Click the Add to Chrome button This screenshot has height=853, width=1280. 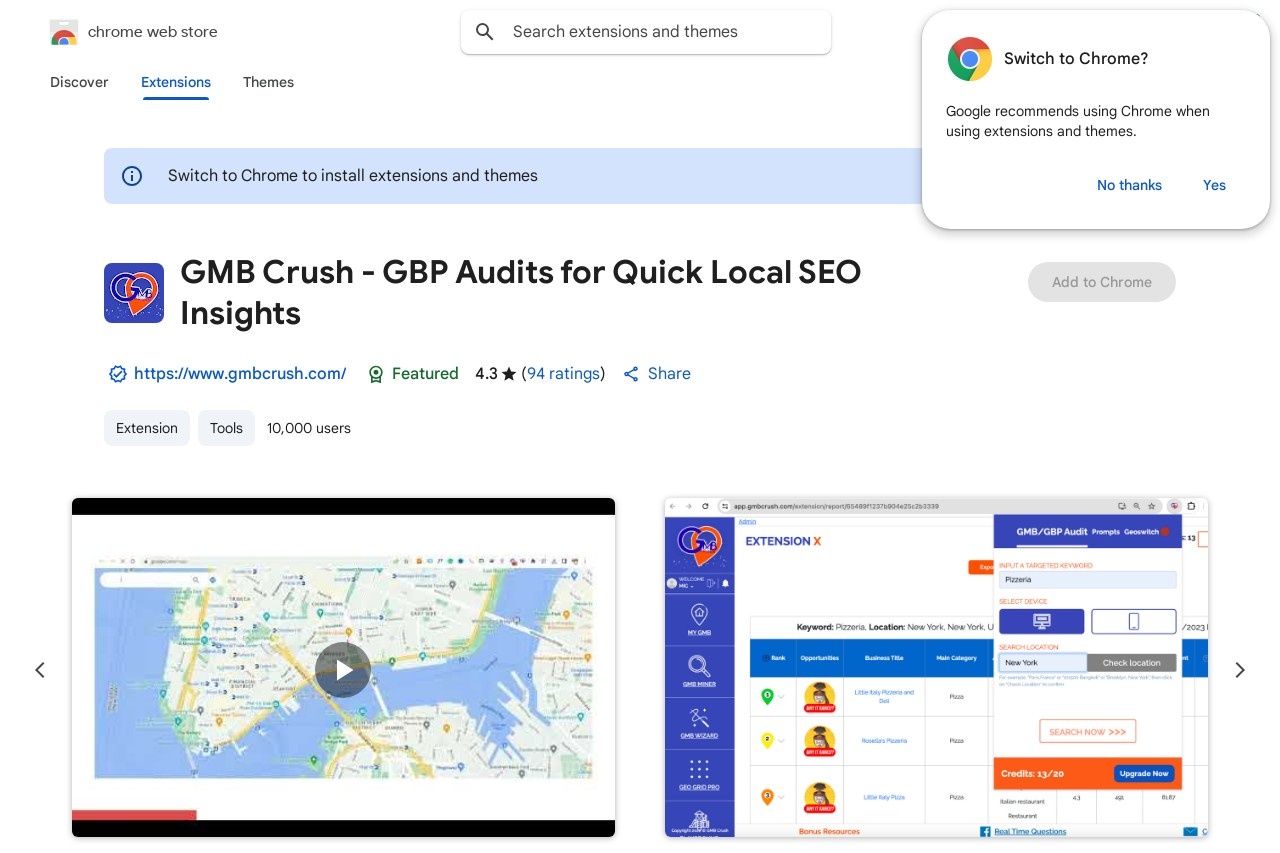click(x=1101, y=282)
